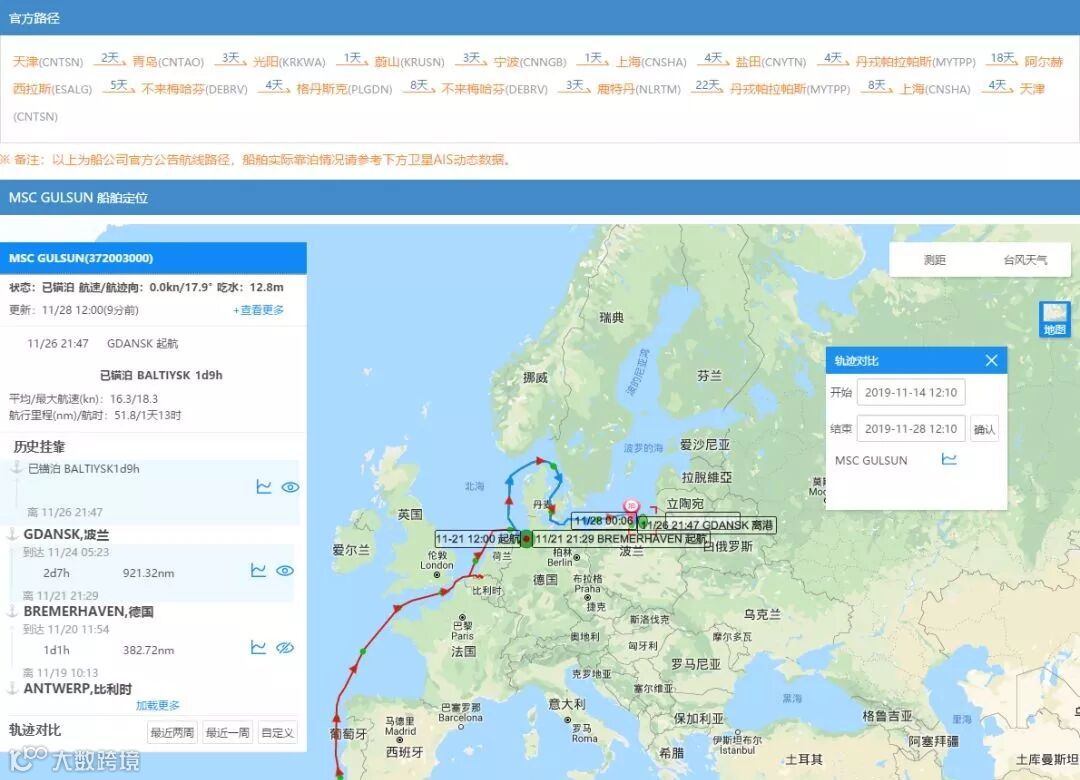Select 最近两周 track range
This screenshot has width=1080, height=780.
point(172,732)
